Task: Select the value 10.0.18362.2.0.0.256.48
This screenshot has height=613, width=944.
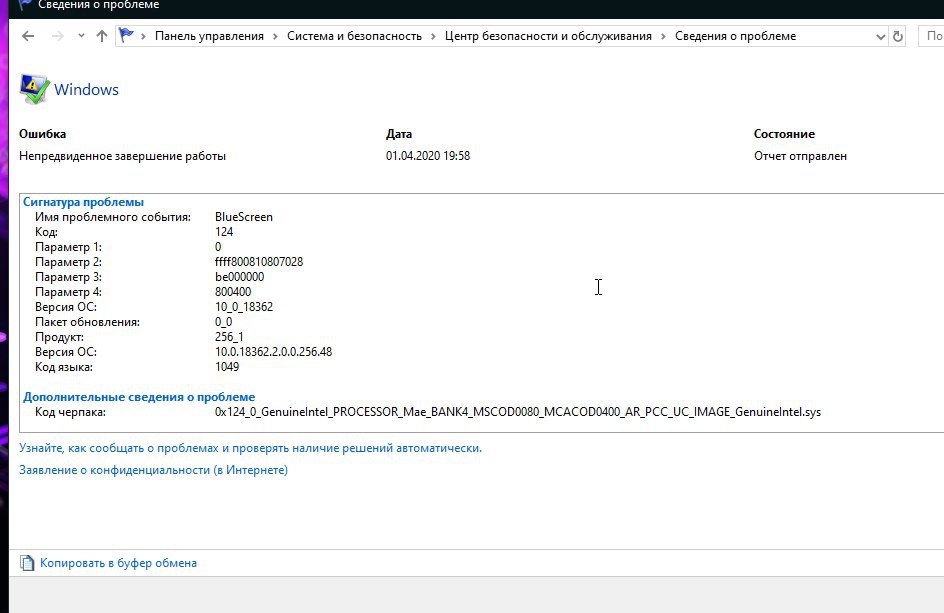Action: point(273,352)
